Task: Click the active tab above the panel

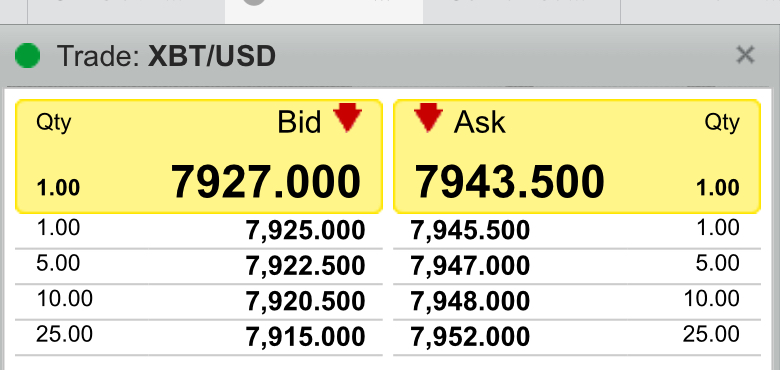Action: click(x=324, y=11)
